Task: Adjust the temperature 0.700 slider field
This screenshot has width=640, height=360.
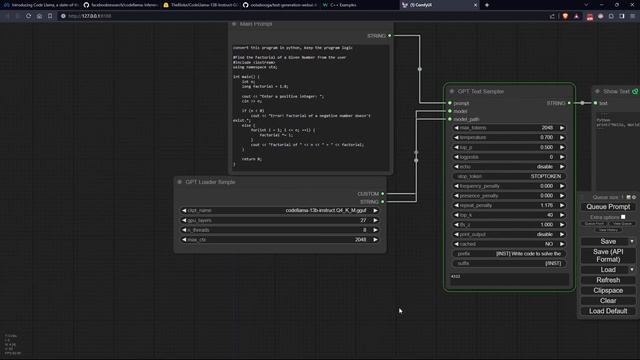Action: click(x=509, y=138)
